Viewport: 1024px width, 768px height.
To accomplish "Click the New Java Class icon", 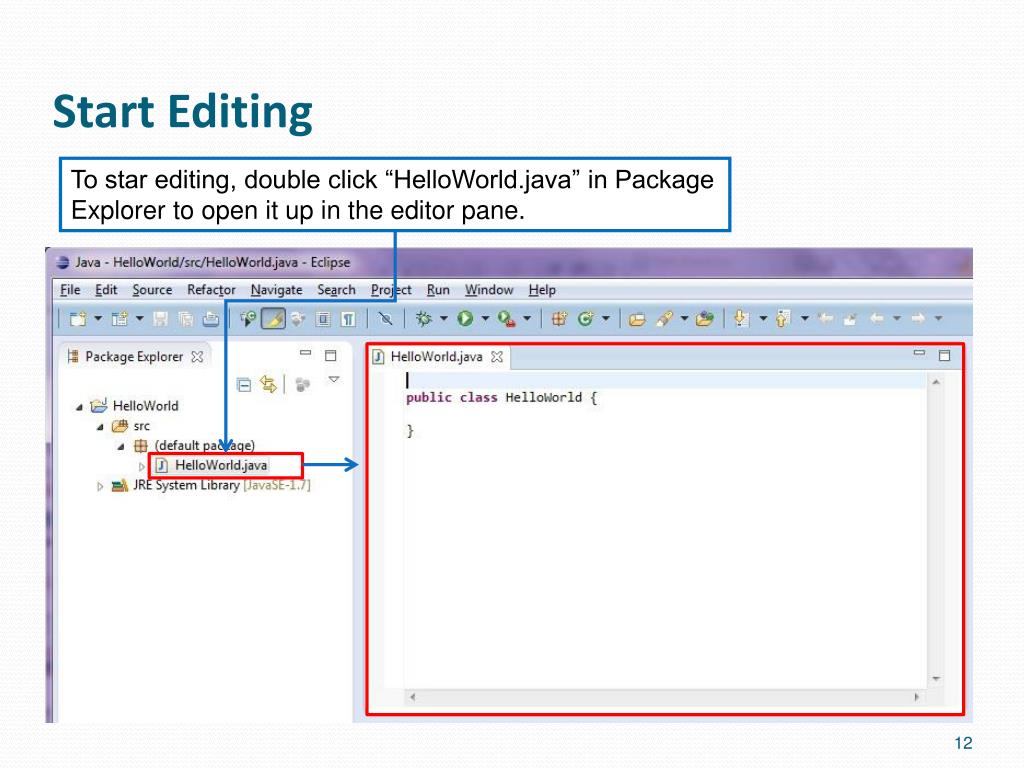I will click(586, 319).
